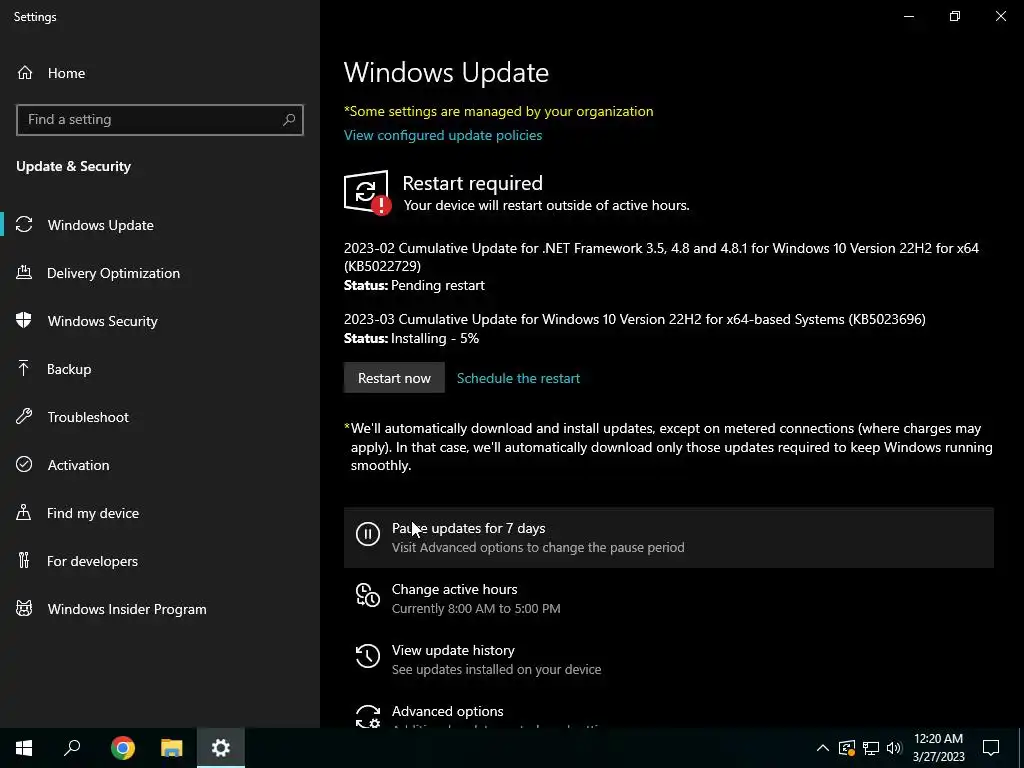The height and width of the screenshot is (768, 1024).
Task: Open the Windows Start menu
Action: click(x=24, y=748)
